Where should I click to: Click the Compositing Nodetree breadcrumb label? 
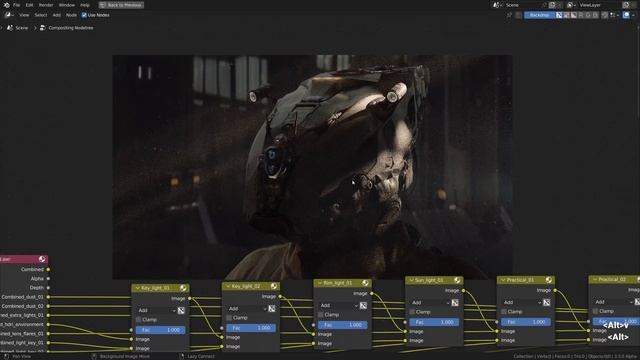click(71, 28)
